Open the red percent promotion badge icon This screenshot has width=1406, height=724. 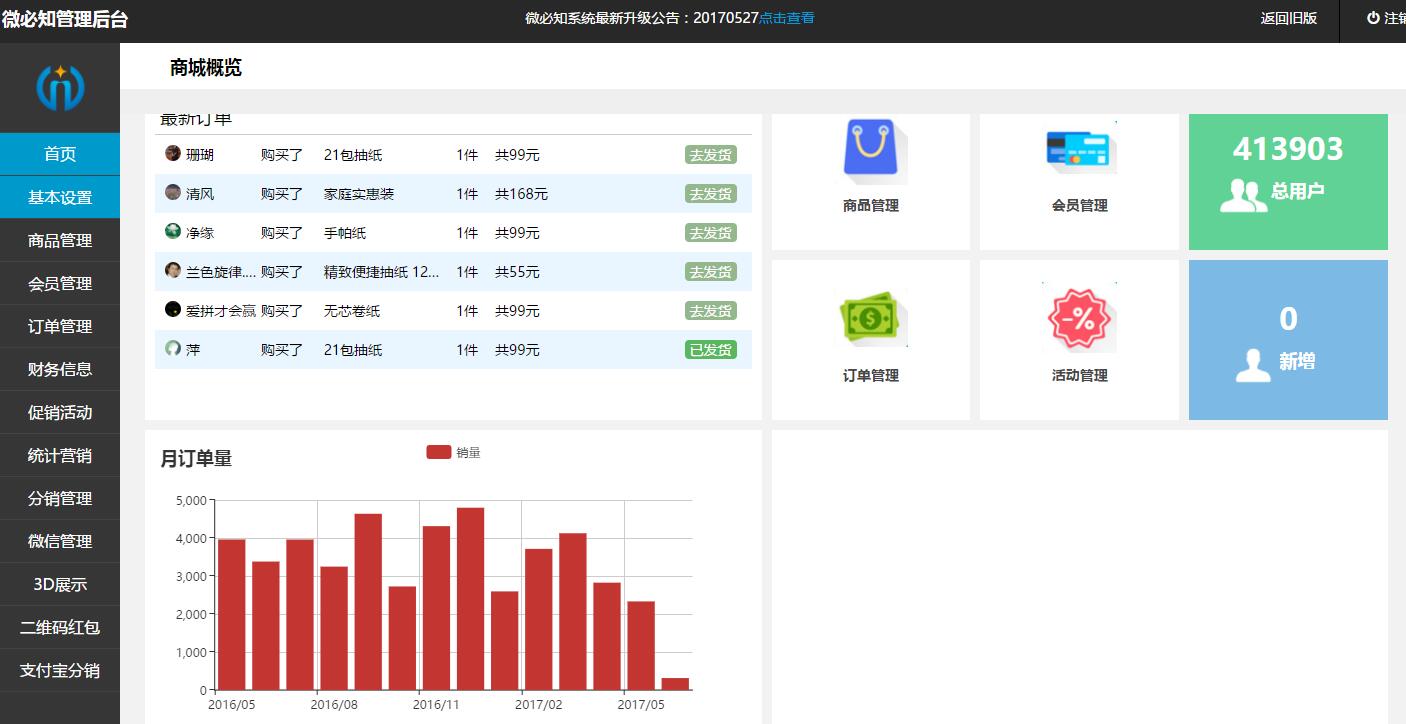pyautogui.click(x=1078, y=319)
